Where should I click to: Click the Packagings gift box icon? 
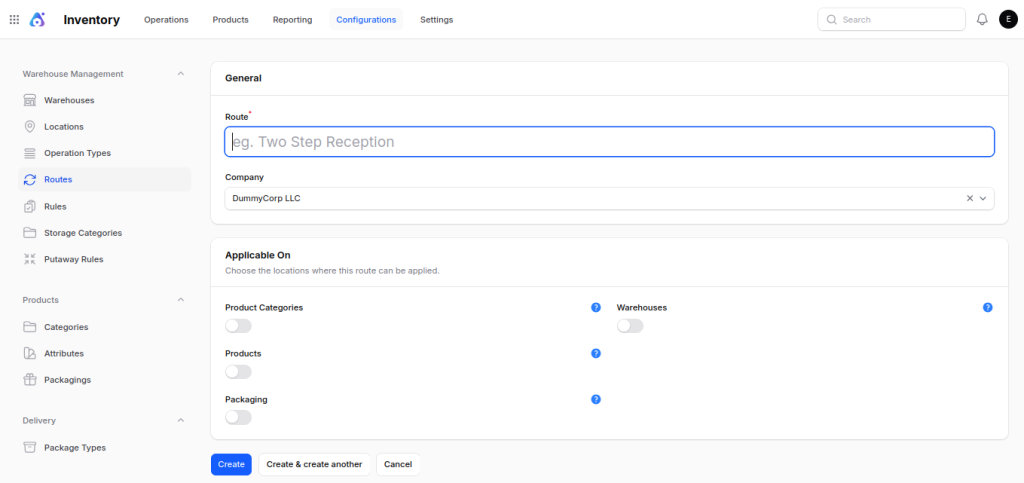(29, 380)
